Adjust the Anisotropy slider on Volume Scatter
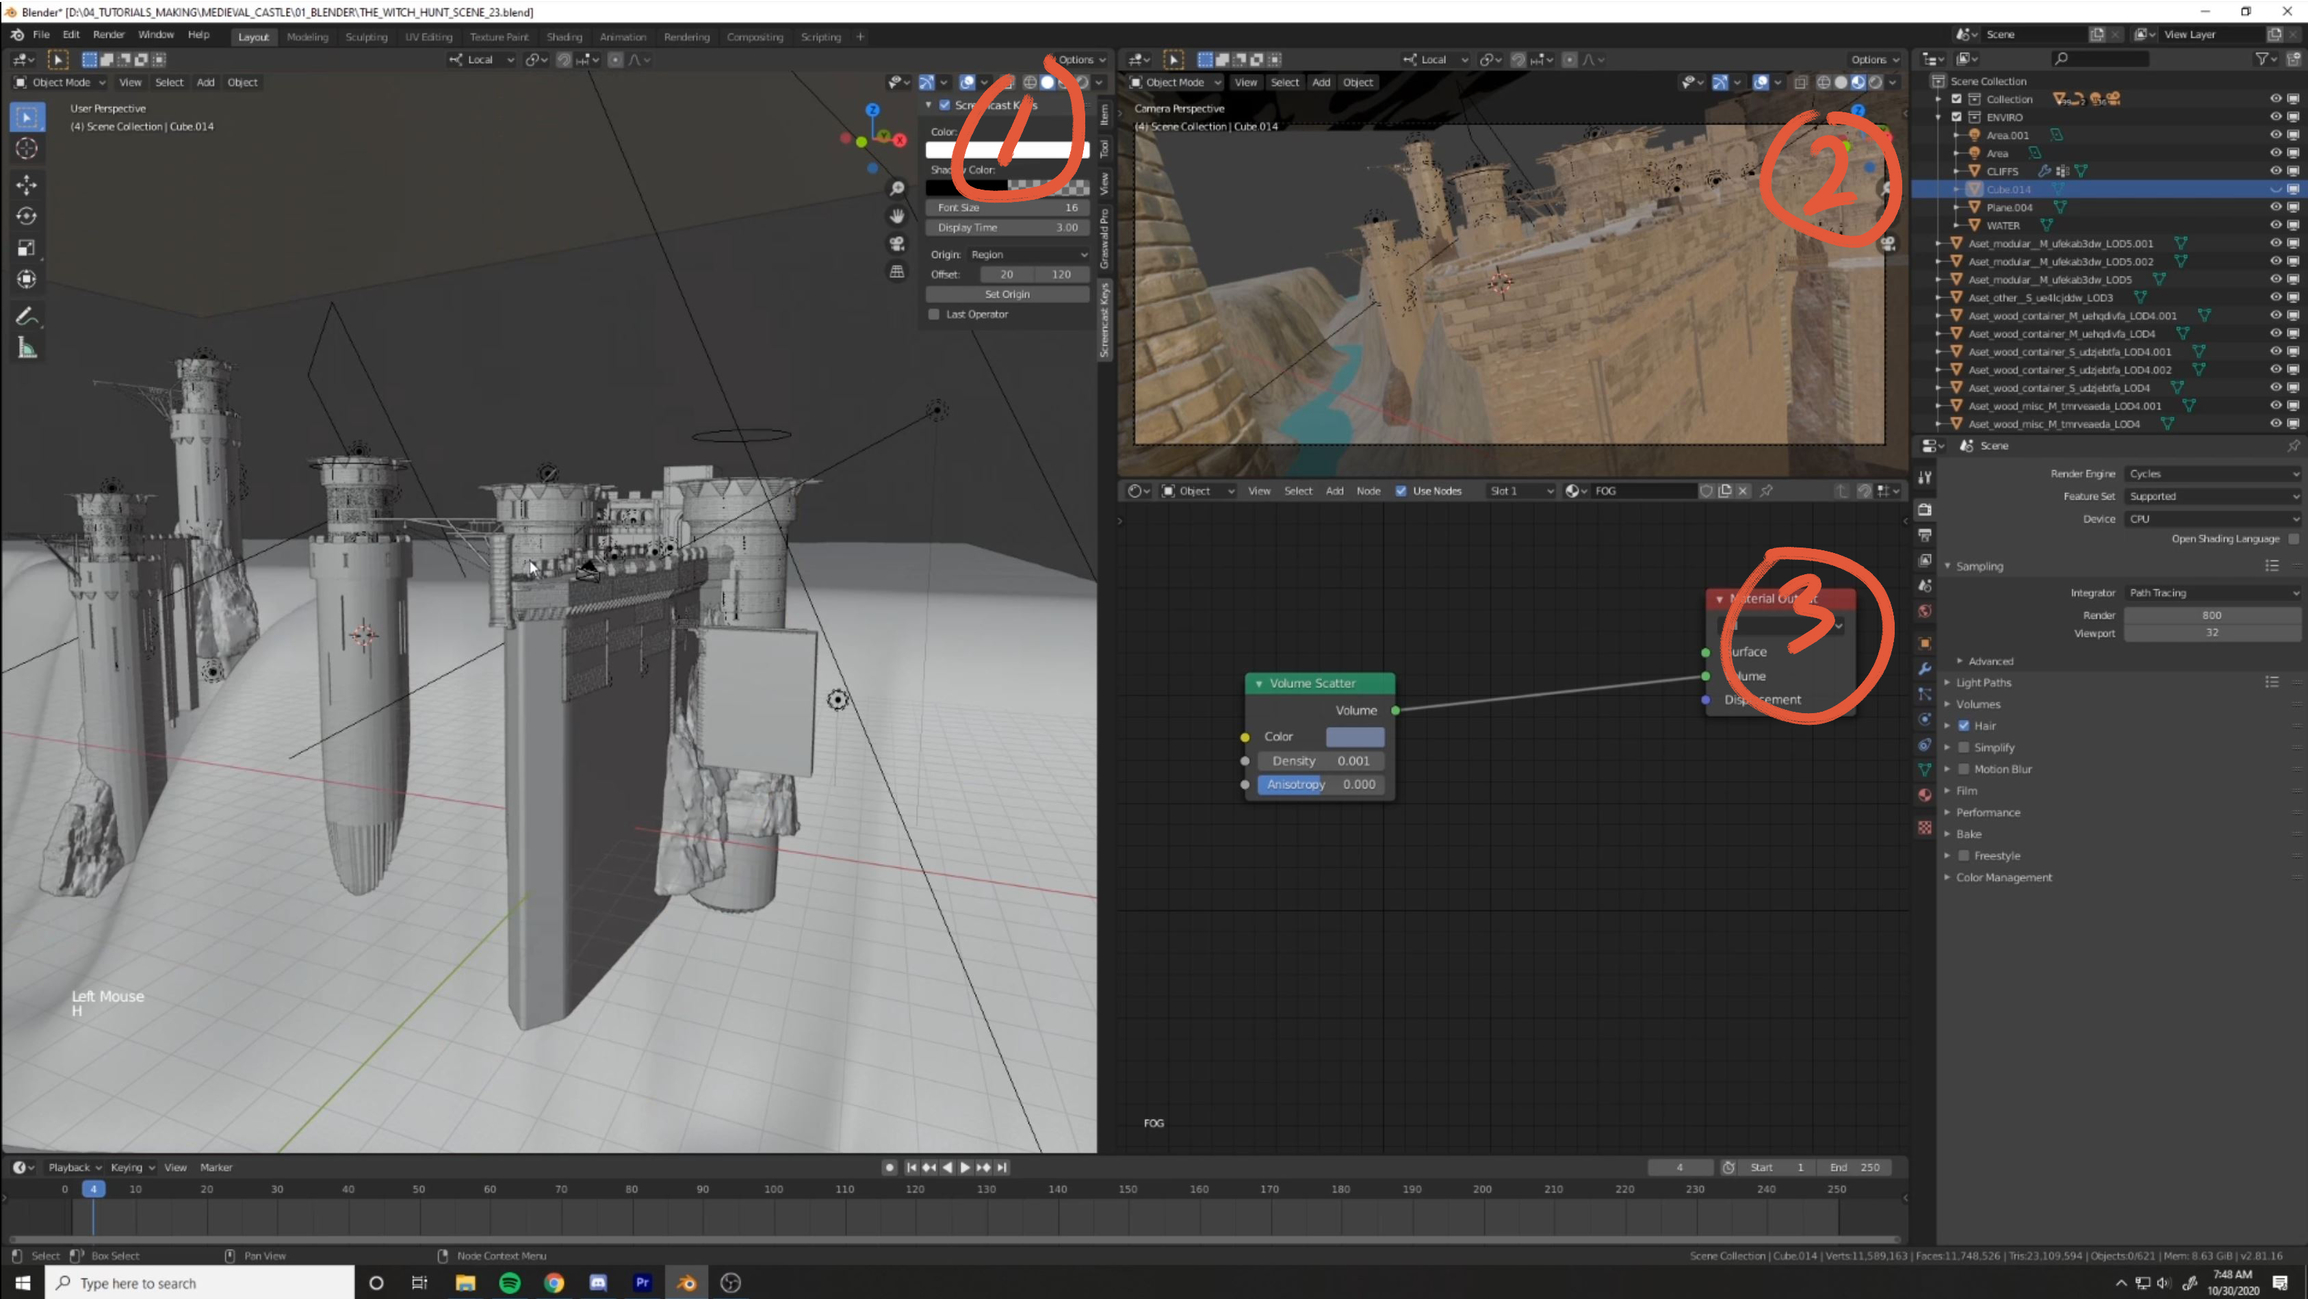This screenshot has height=1299, width=2308. 1321,785
